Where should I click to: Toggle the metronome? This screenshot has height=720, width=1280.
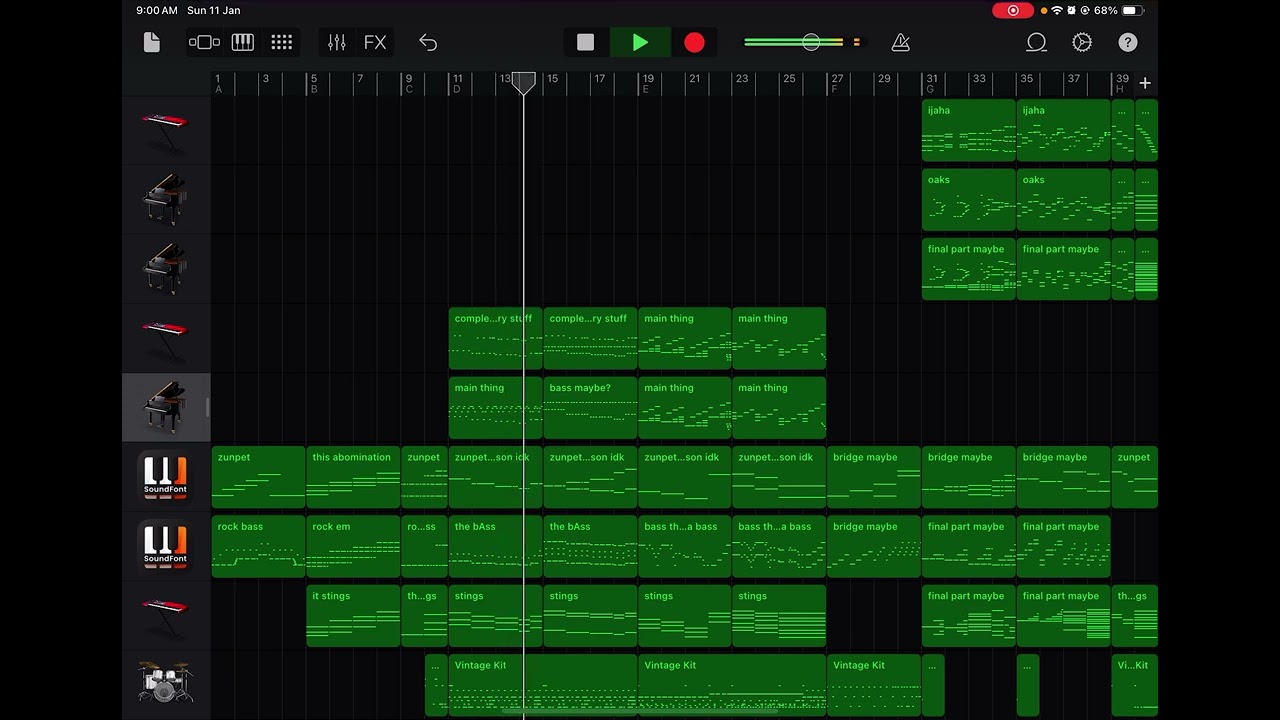tap(901, 42)
